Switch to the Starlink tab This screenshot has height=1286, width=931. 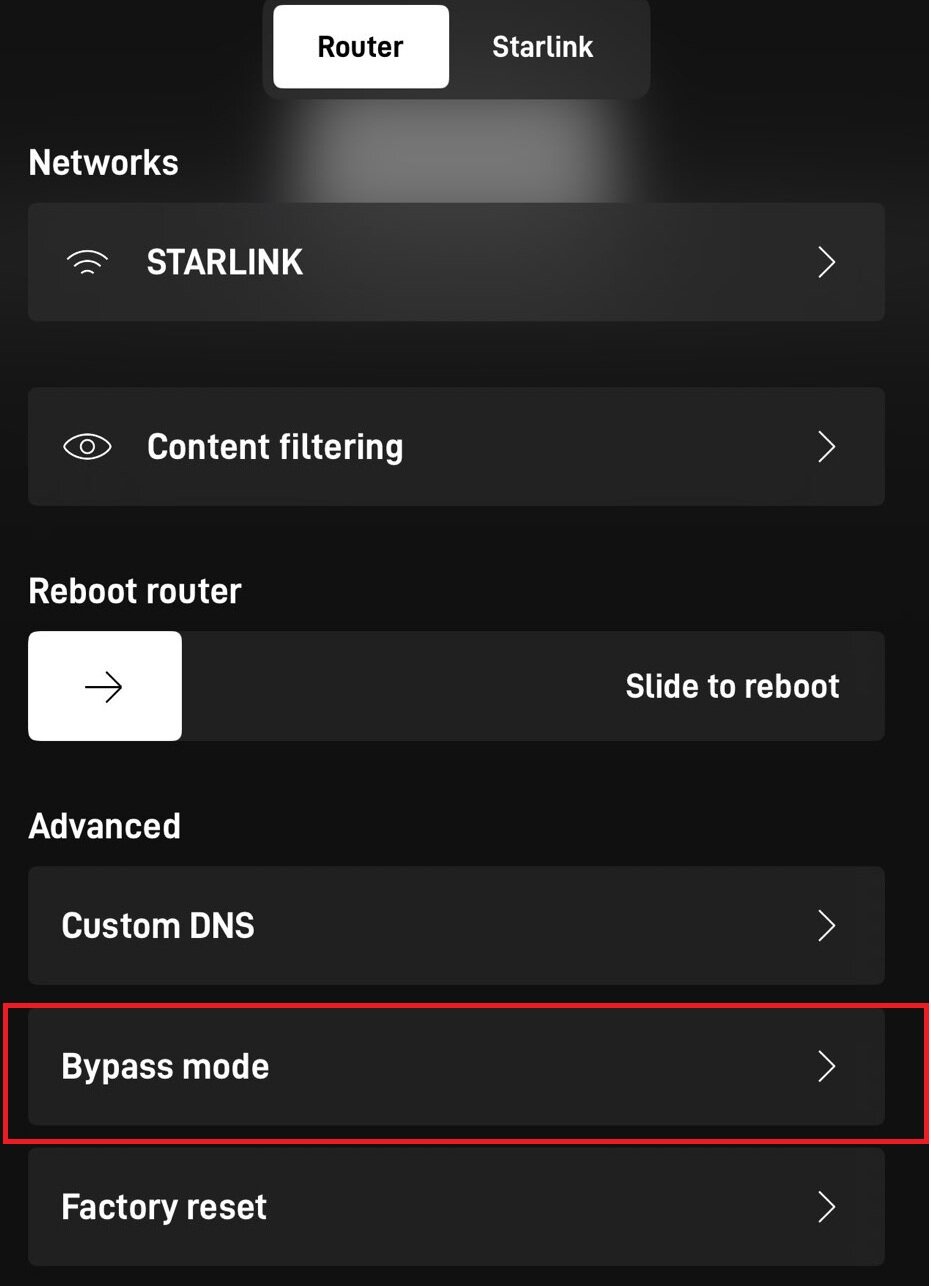coord(542,47)
